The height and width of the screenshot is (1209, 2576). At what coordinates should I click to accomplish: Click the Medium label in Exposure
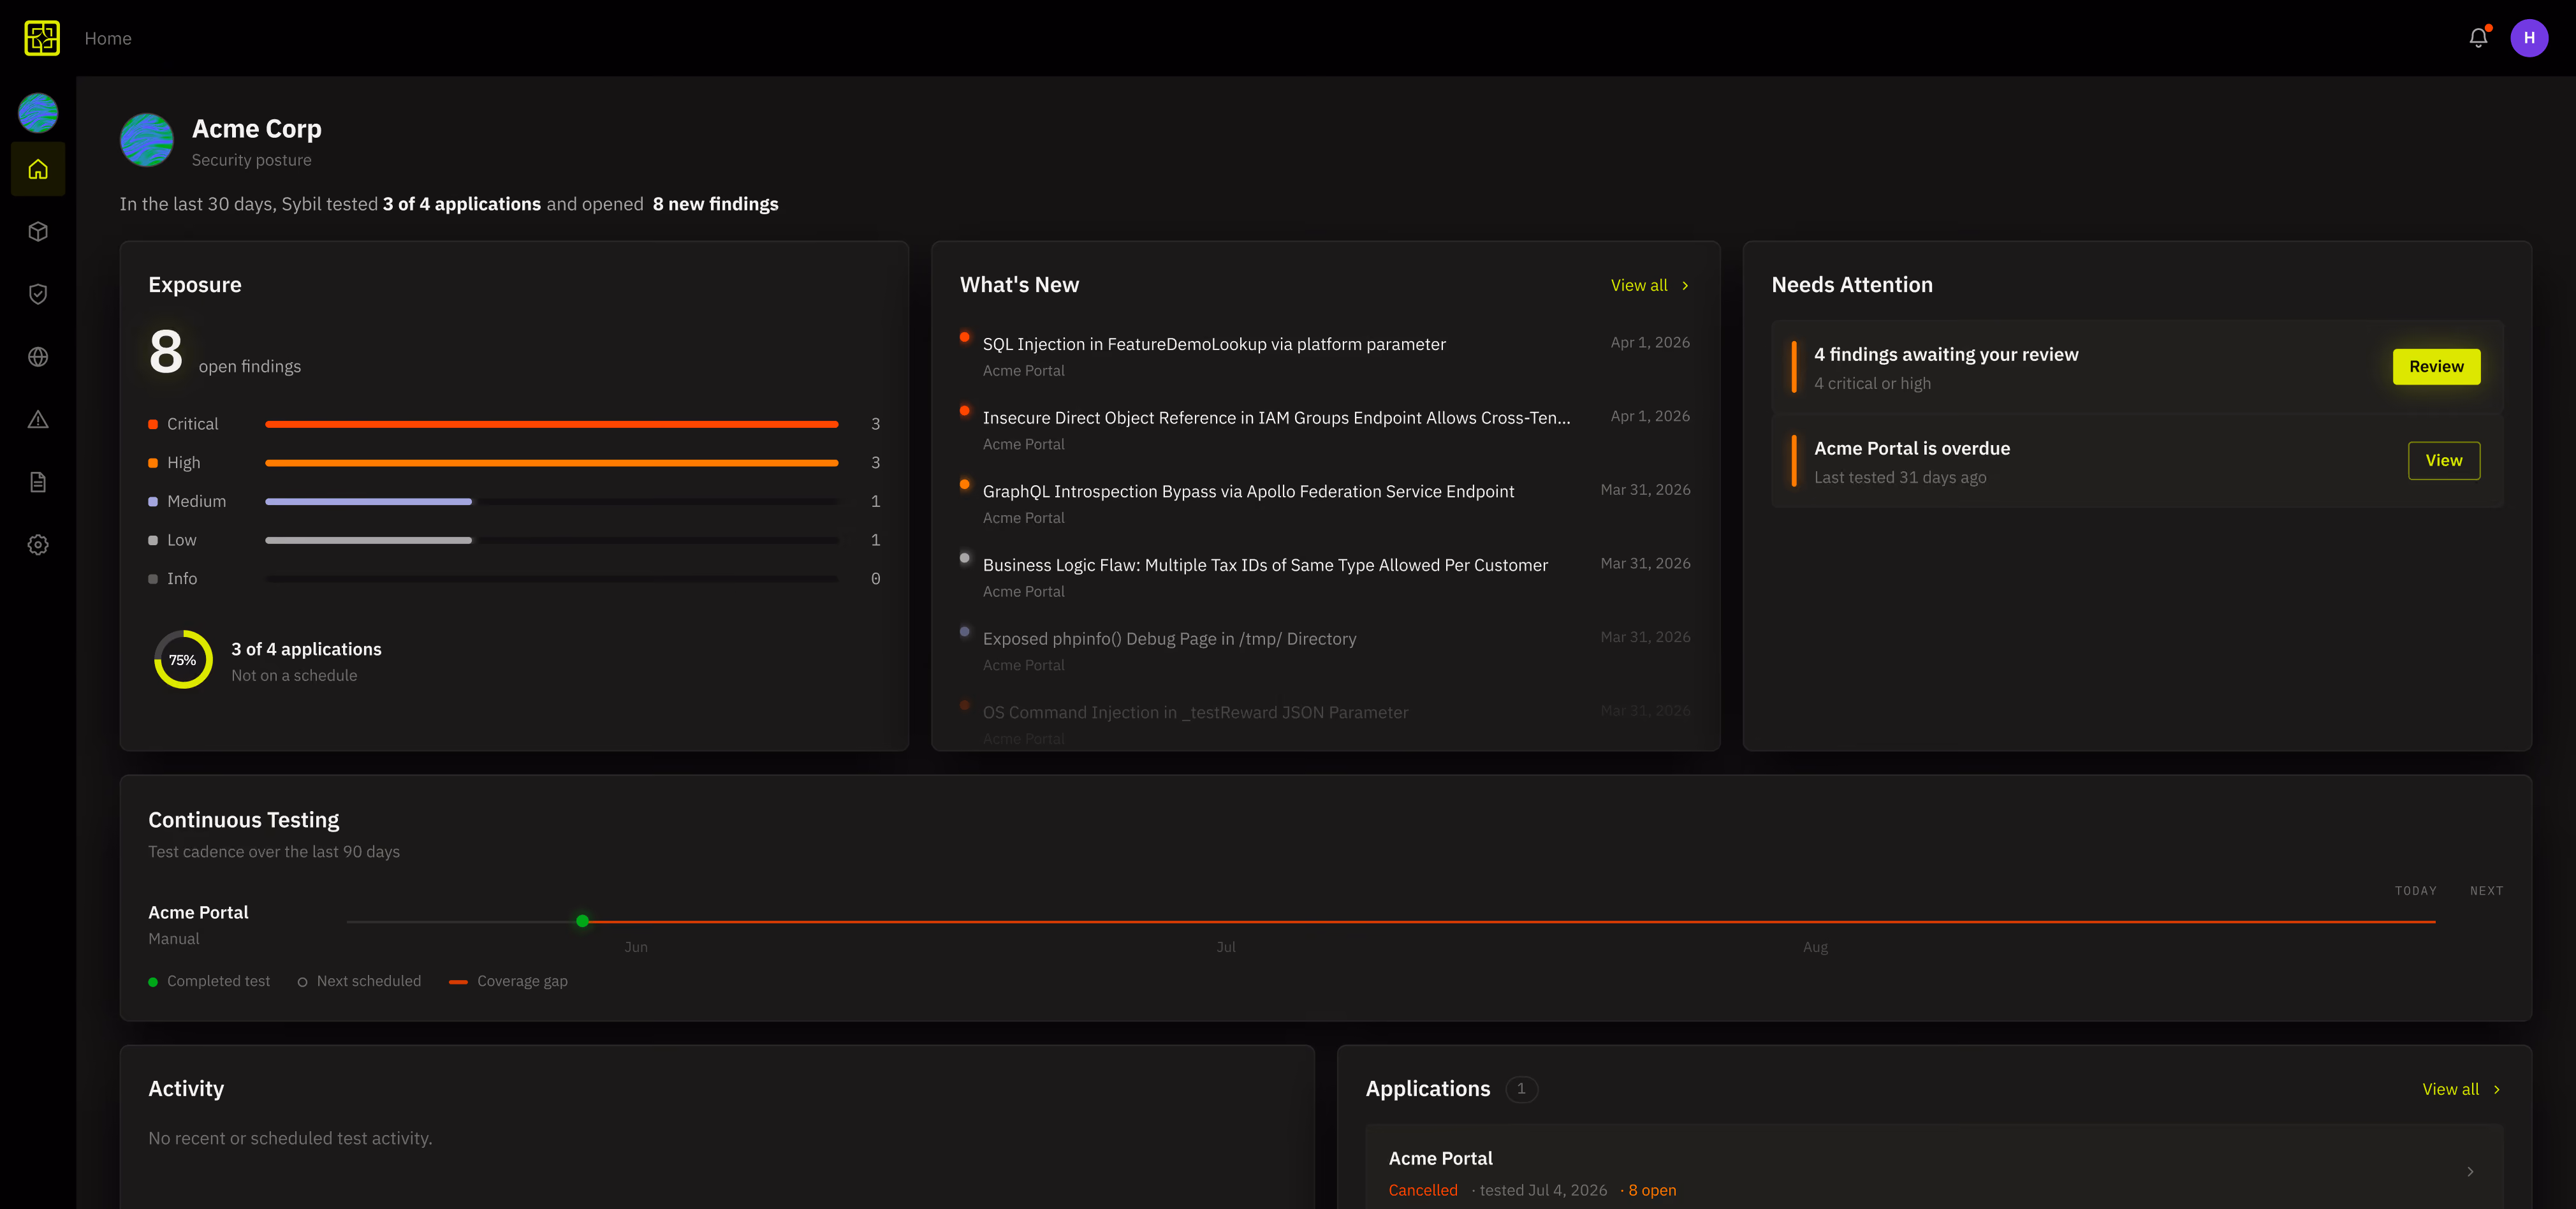coord(196,502)
